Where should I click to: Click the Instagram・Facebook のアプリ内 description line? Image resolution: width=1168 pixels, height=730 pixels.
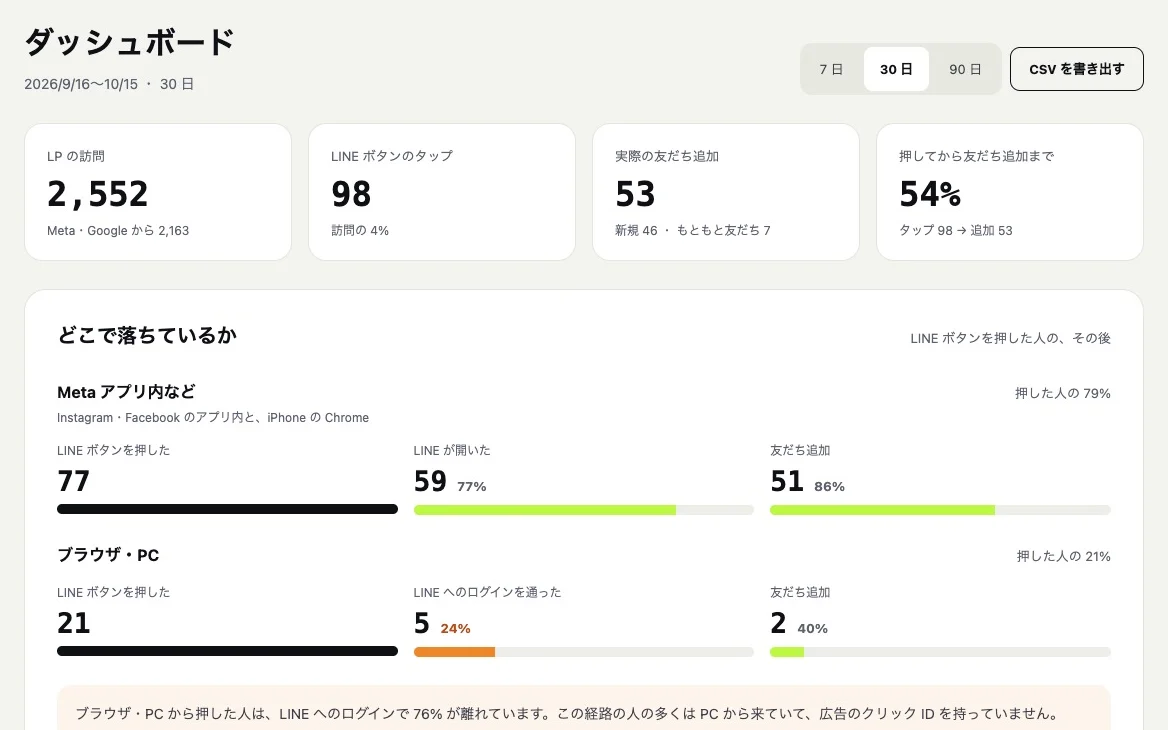213,418
